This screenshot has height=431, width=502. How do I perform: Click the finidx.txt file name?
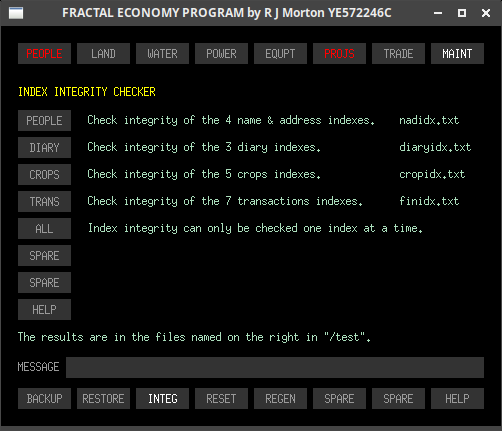click(429, 201)
